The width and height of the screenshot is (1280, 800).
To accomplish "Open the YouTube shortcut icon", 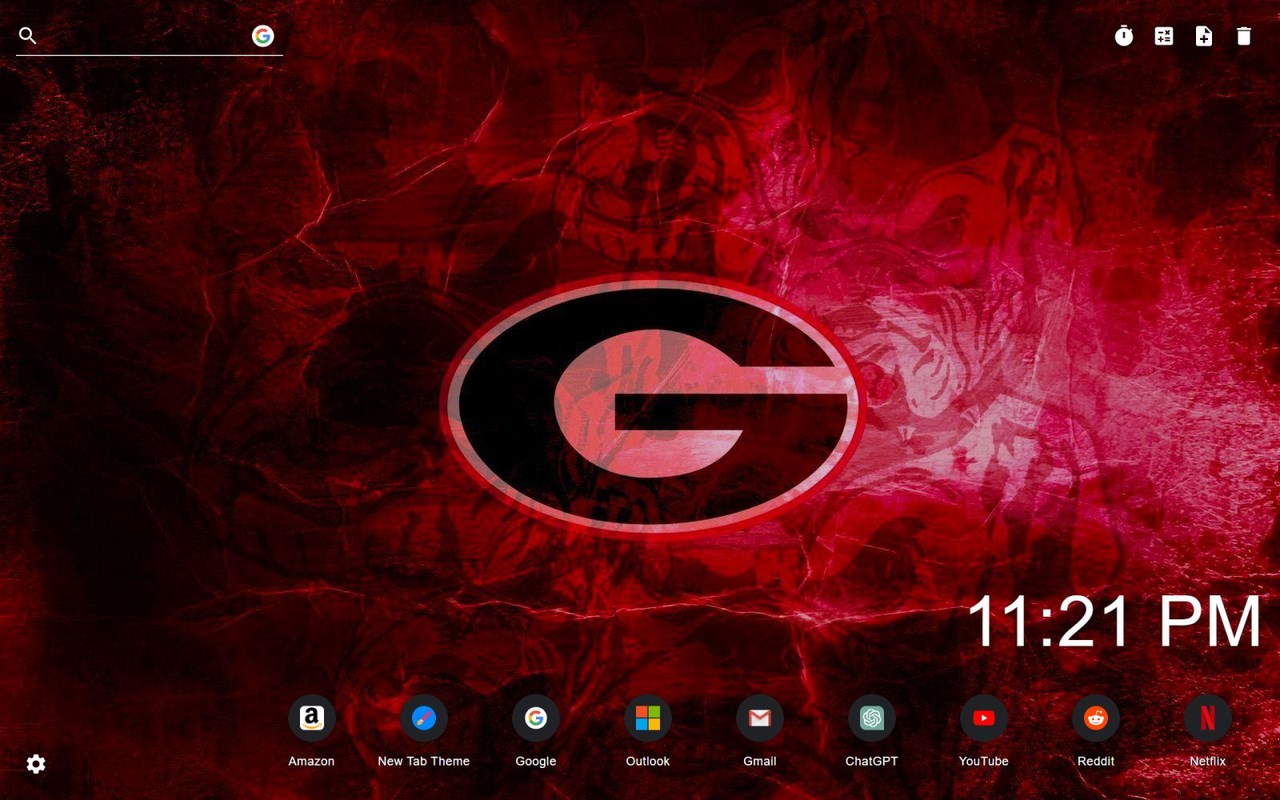I will pos(984,718).
